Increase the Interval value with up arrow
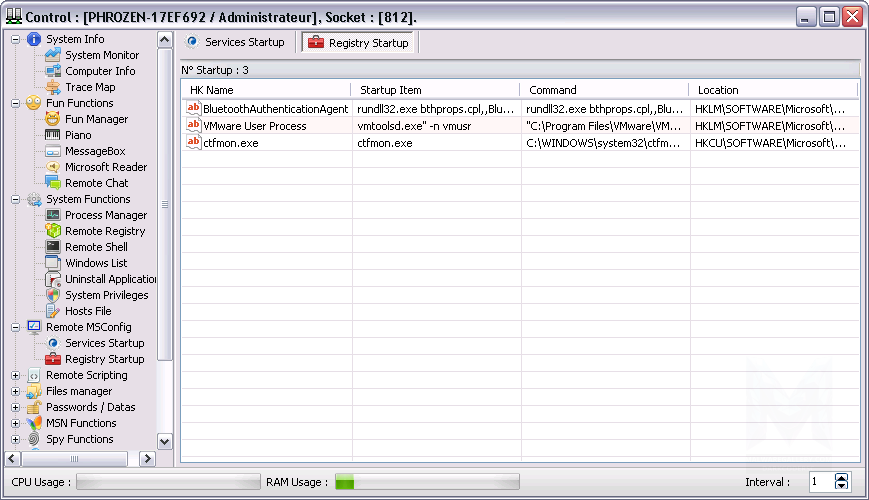This screenshot has width=869, height=500. (841, 477)
